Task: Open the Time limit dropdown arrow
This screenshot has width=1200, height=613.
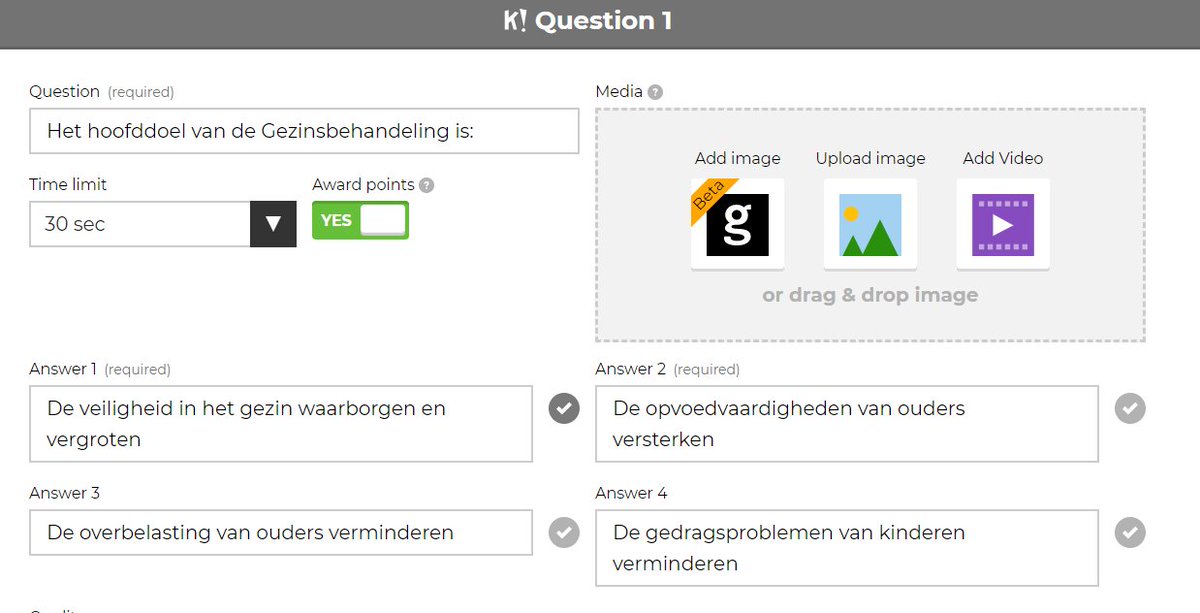Action: pos(272,223)
